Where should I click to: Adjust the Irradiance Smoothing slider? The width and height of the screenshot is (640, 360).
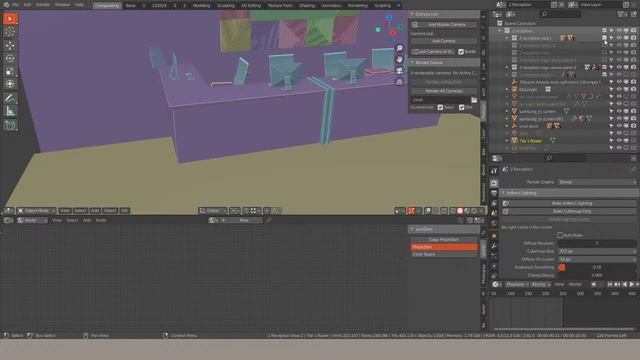(596, 267)
